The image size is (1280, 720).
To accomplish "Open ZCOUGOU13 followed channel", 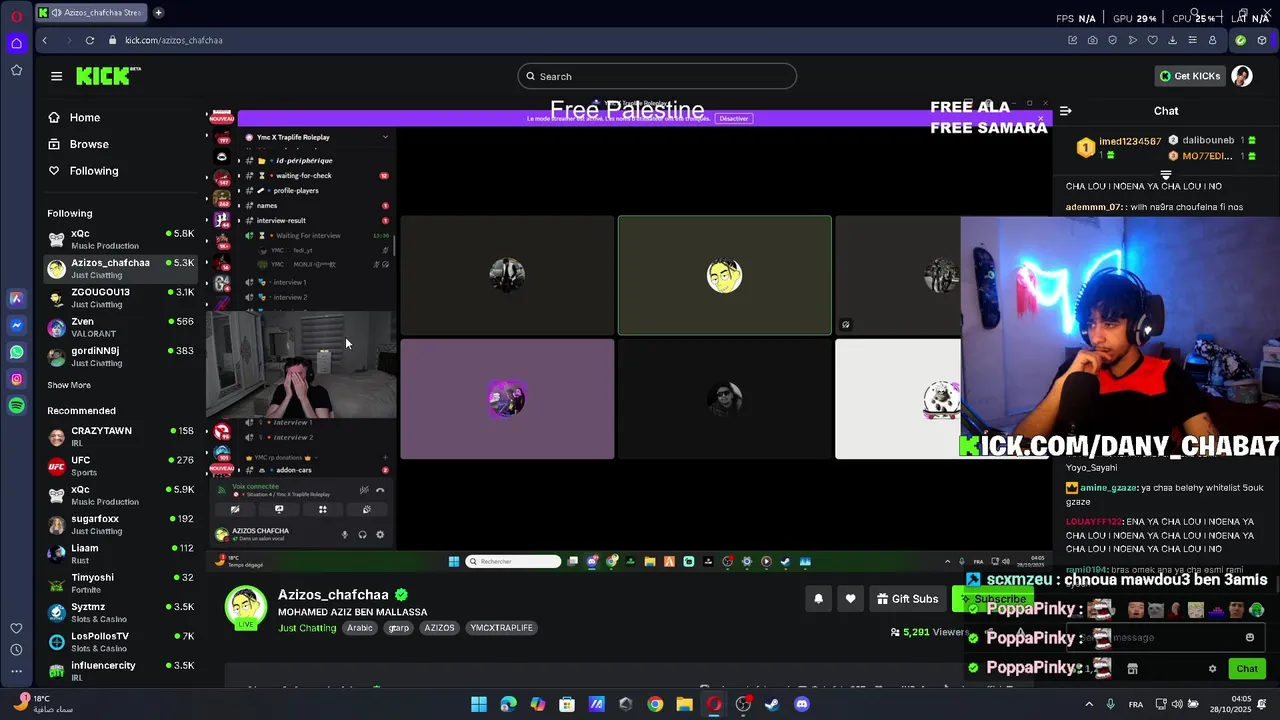I will click(x=120, y=298).
